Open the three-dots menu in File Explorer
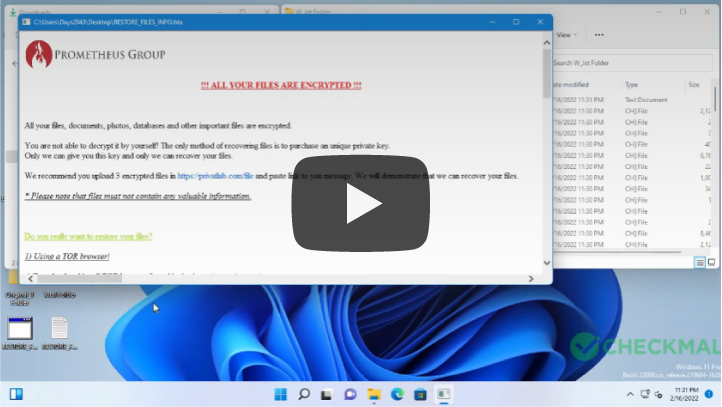The image size is (722, 407). point(599,35)
